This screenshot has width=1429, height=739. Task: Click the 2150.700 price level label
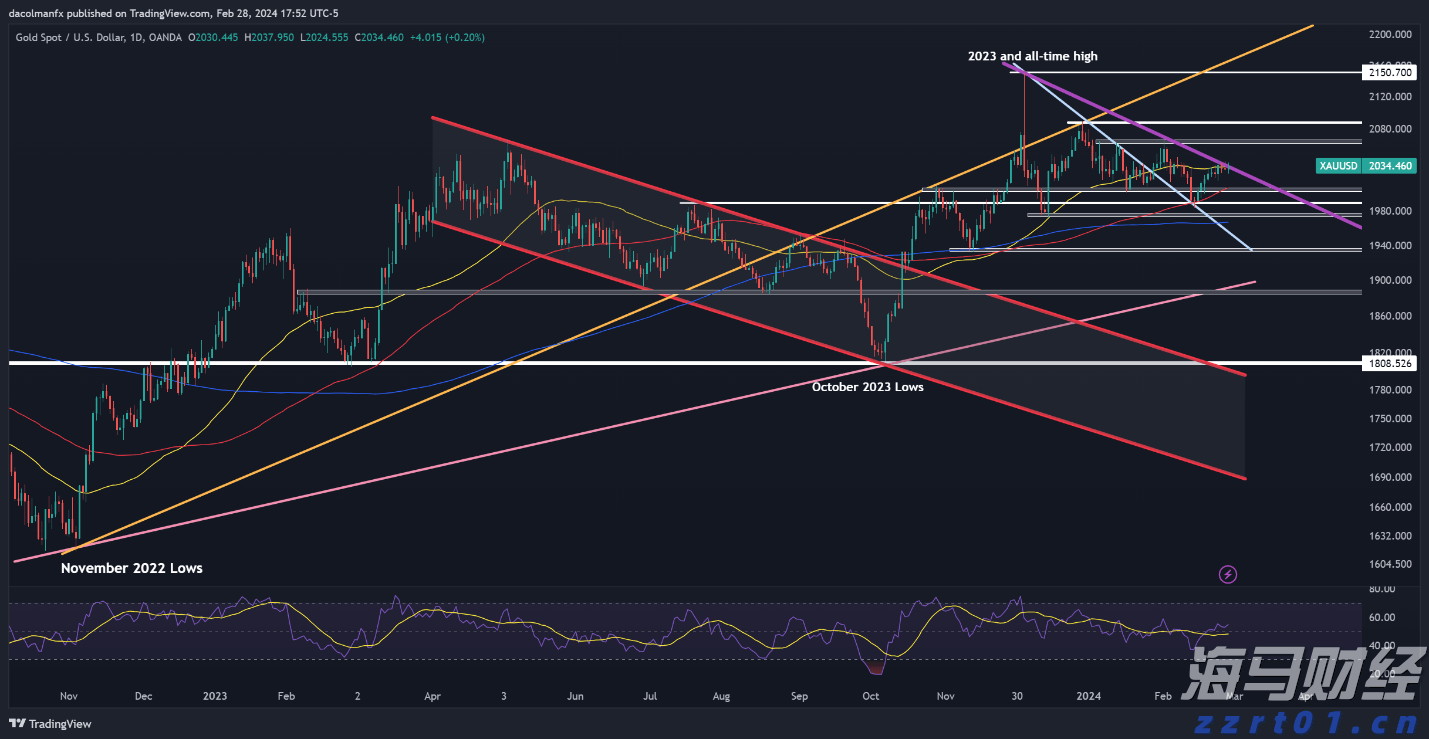[x=1388, y=71]
